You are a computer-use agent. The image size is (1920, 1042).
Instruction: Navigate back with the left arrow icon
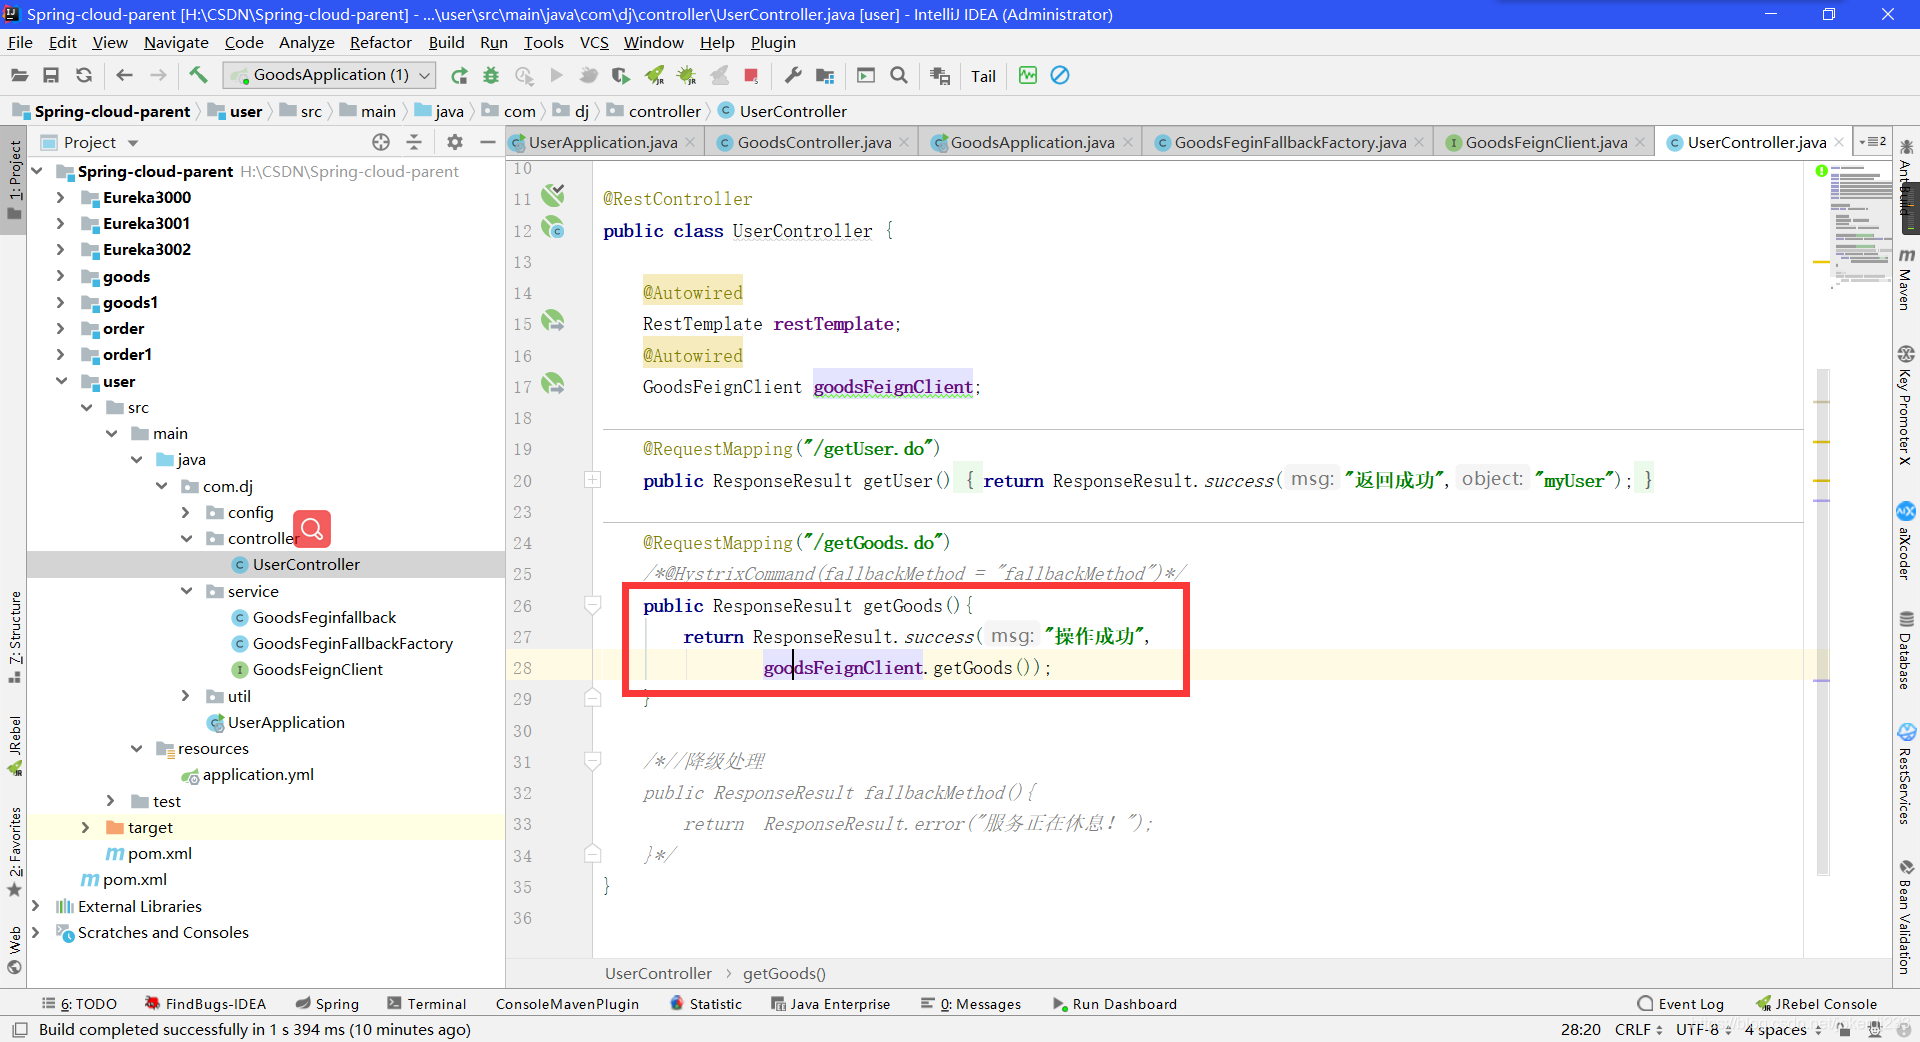point(124,75)
